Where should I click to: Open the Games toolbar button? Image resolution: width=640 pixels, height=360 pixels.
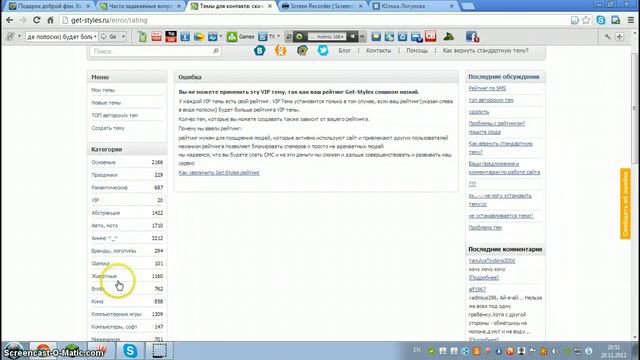coord(241,37)
